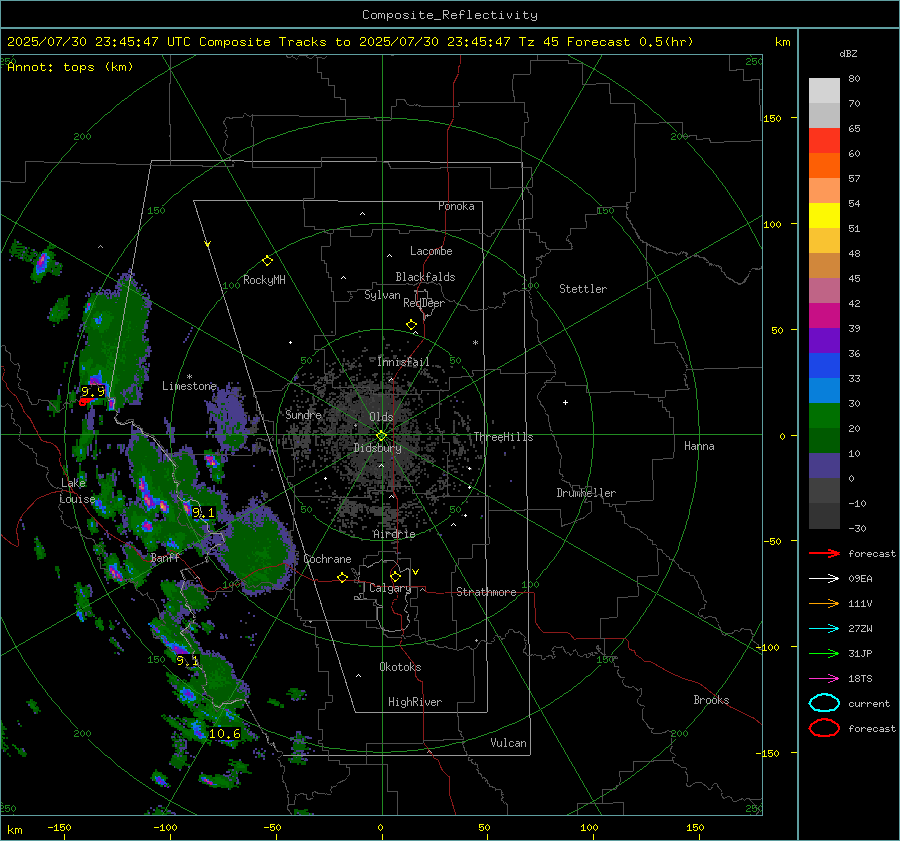
Task: Click the cyan 27ZW arrow legend icon
Action: pos(824,629)
